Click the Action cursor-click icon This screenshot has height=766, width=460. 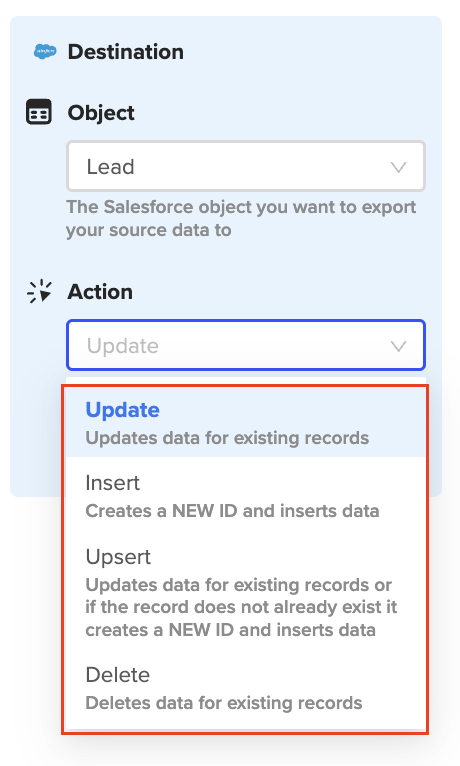tap(39, 291)
